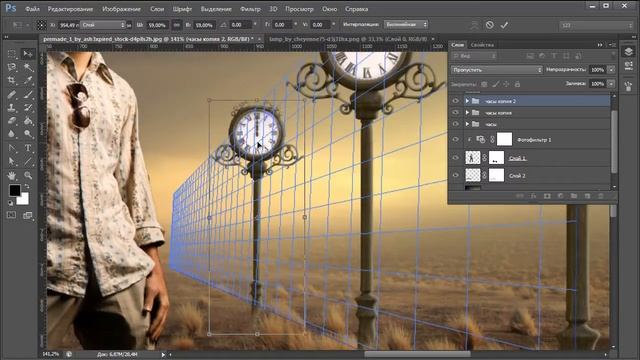Open the Изображение menu
The image size is (640, 360).
click(121, 9)
